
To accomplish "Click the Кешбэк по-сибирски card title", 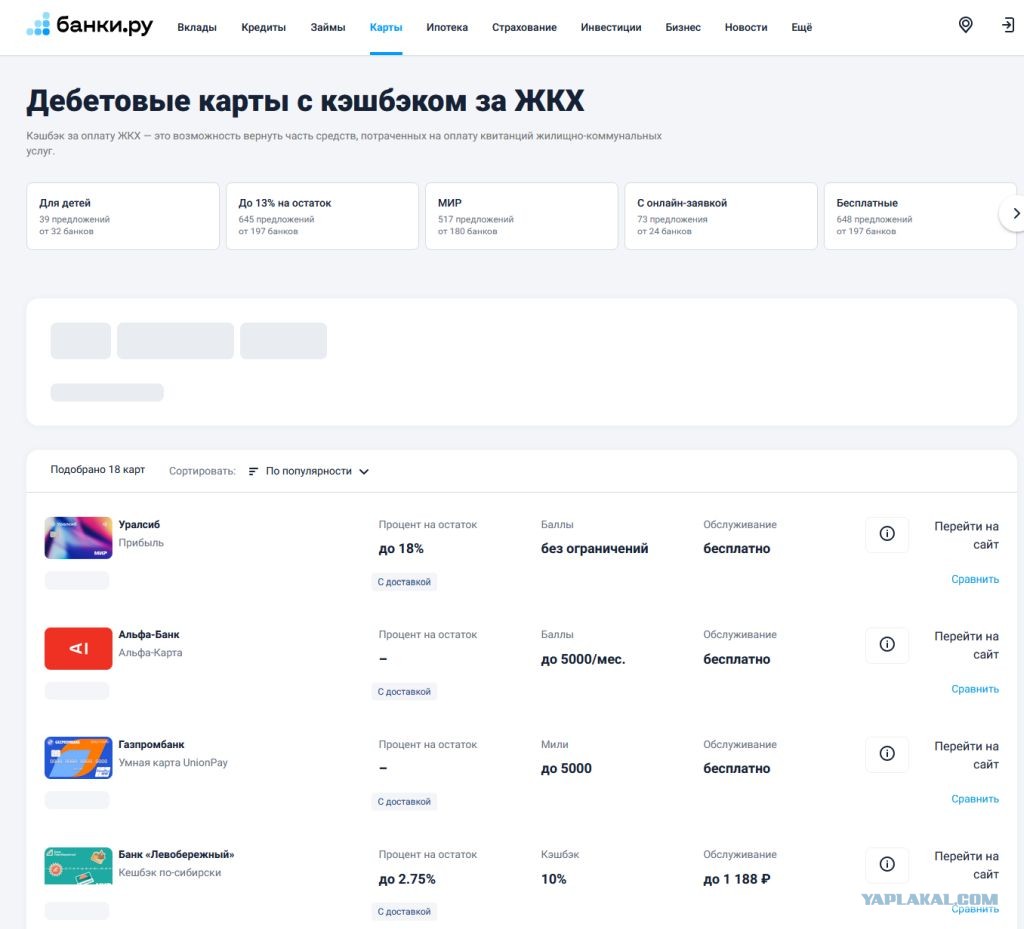I will pos(170,873).
